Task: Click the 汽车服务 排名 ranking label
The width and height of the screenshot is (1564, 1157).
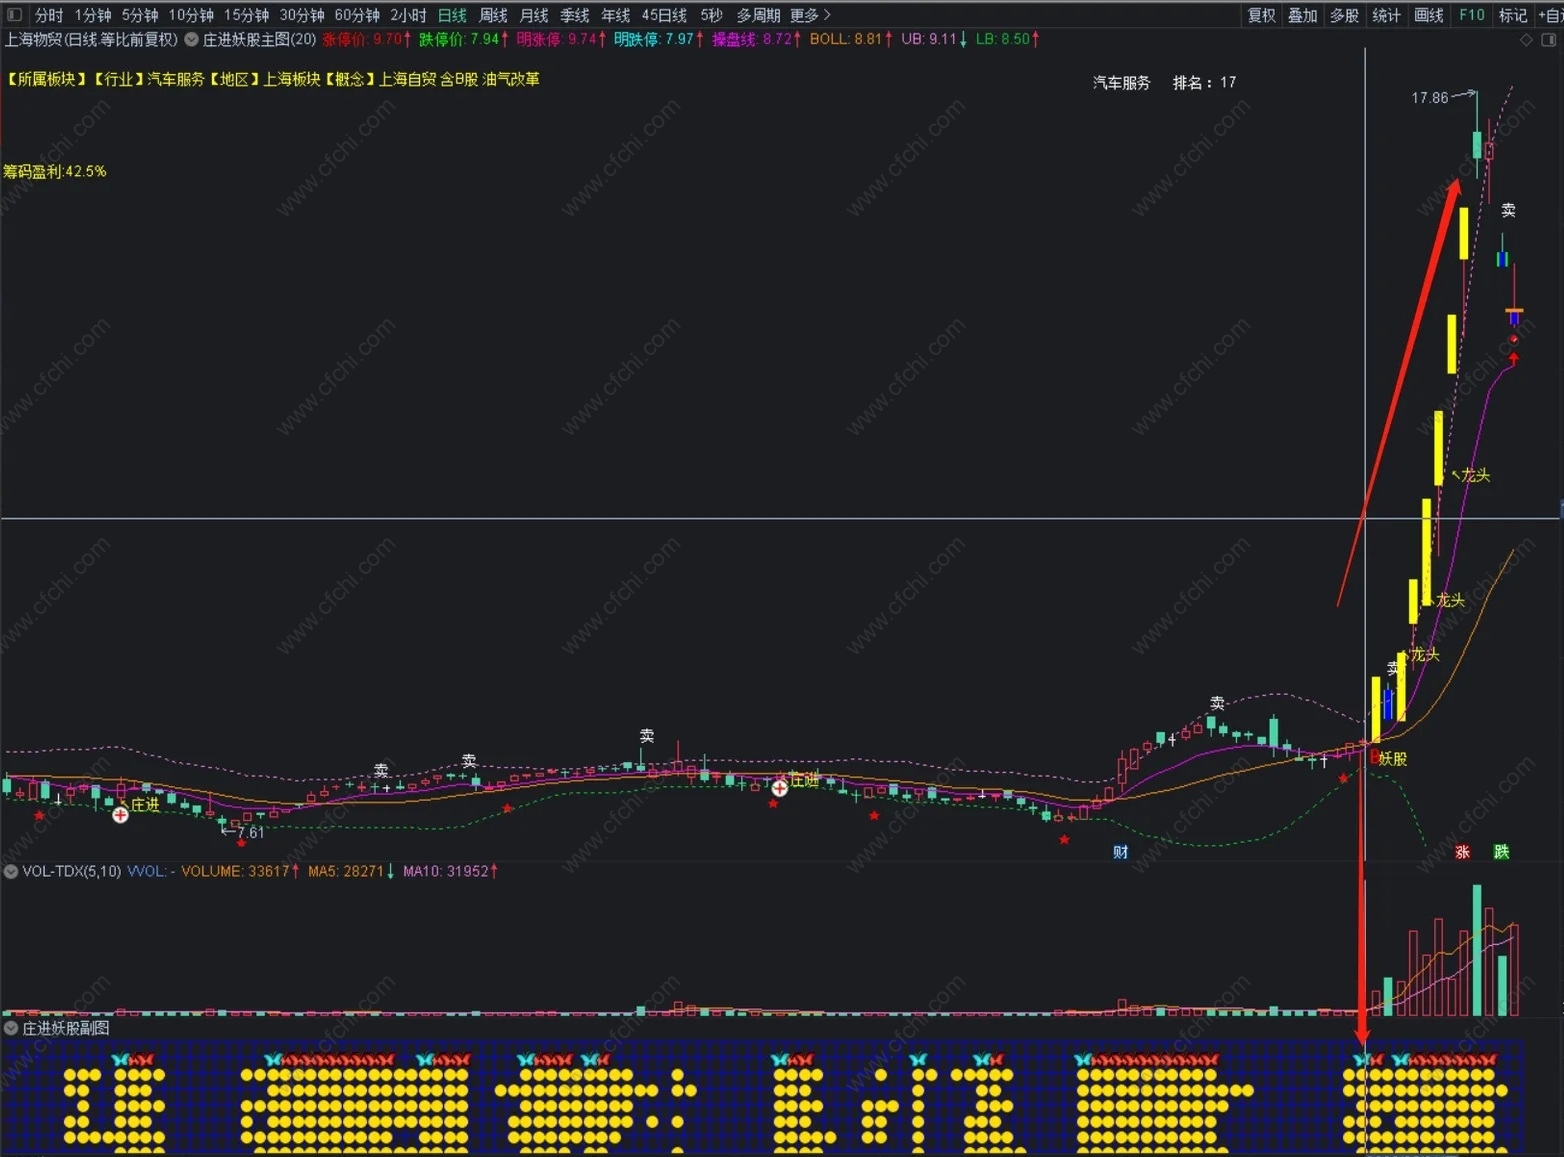Action: click(1164, 83)
